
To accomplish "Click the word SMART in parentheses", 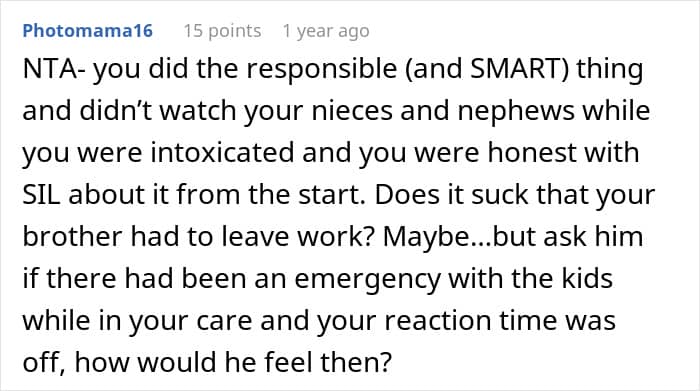I will tap(517, 69).
